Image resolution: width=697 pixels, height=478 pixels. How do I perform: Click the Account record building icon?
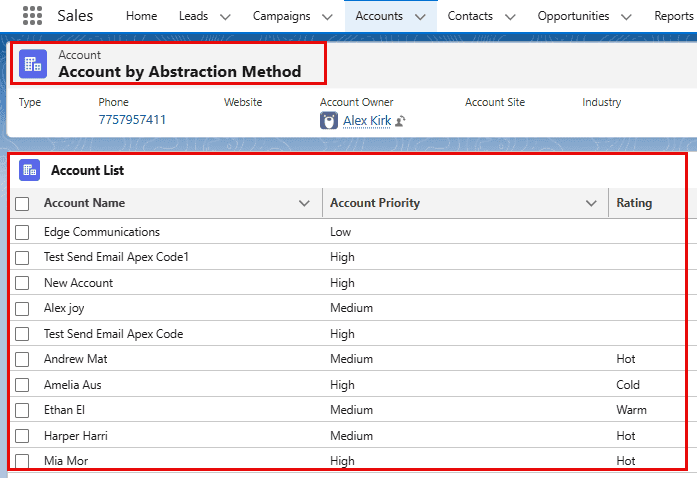[33, 64]
